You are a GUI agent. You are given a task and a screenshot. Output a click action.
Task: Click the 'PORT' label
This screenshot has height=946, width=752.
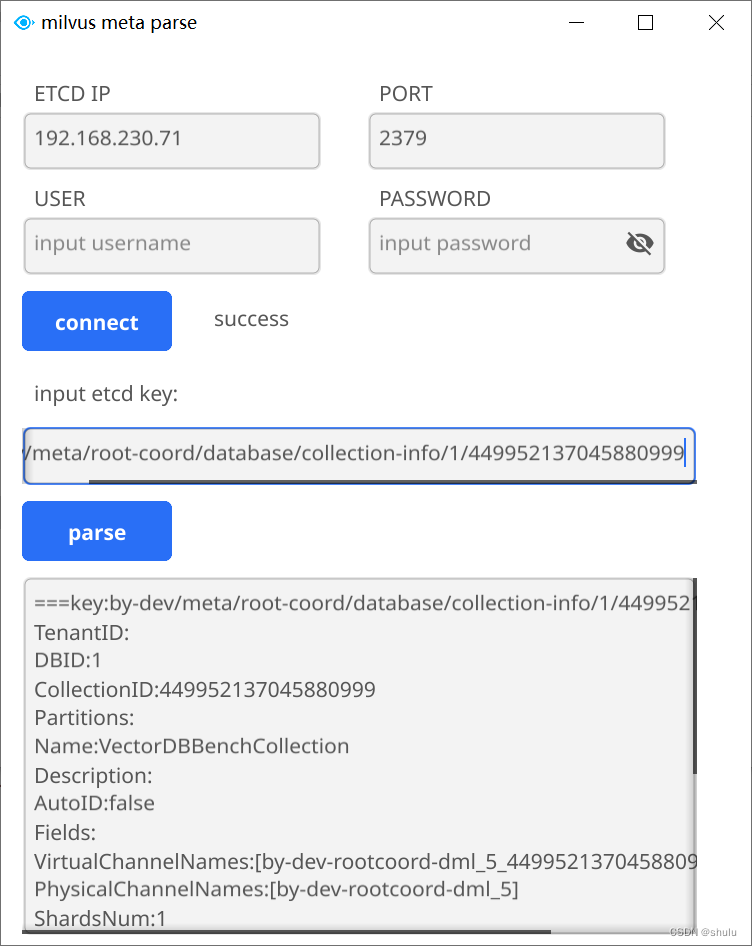coord(406,94)
